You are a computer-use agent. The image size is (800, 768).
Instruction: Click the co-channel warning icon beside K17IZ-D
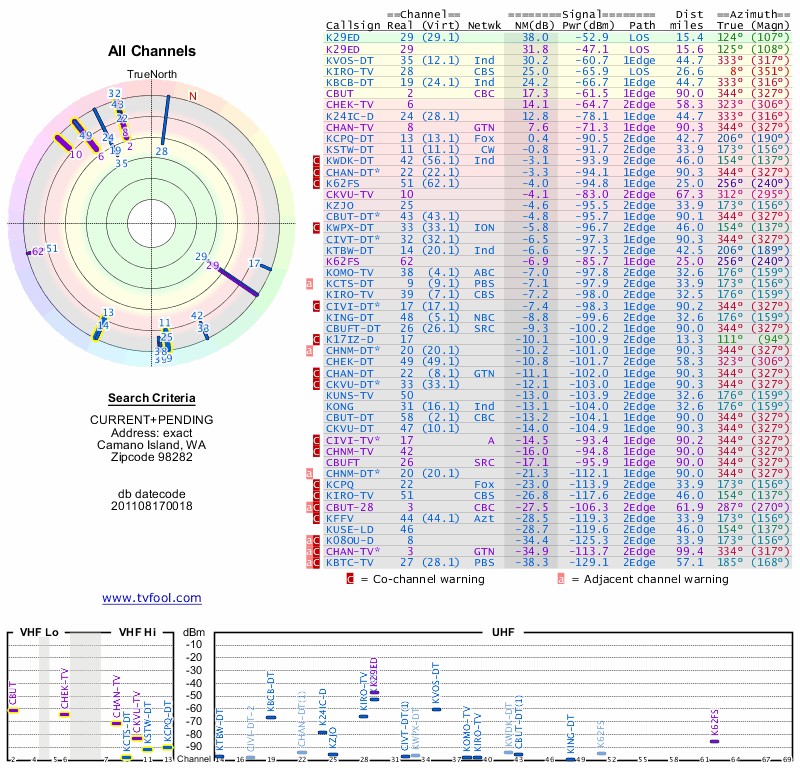[318, 339]
